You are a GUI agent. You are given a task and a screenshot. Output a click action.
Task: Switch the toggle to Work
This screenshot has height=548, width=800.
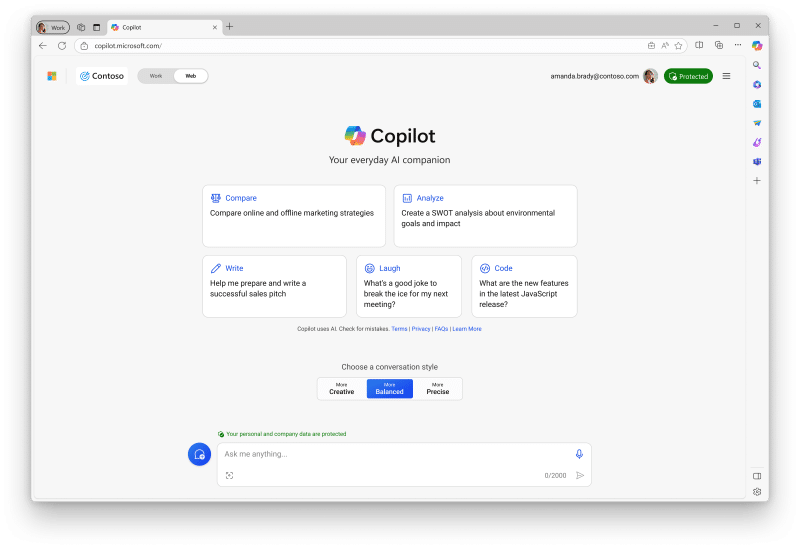coord(156,76)
